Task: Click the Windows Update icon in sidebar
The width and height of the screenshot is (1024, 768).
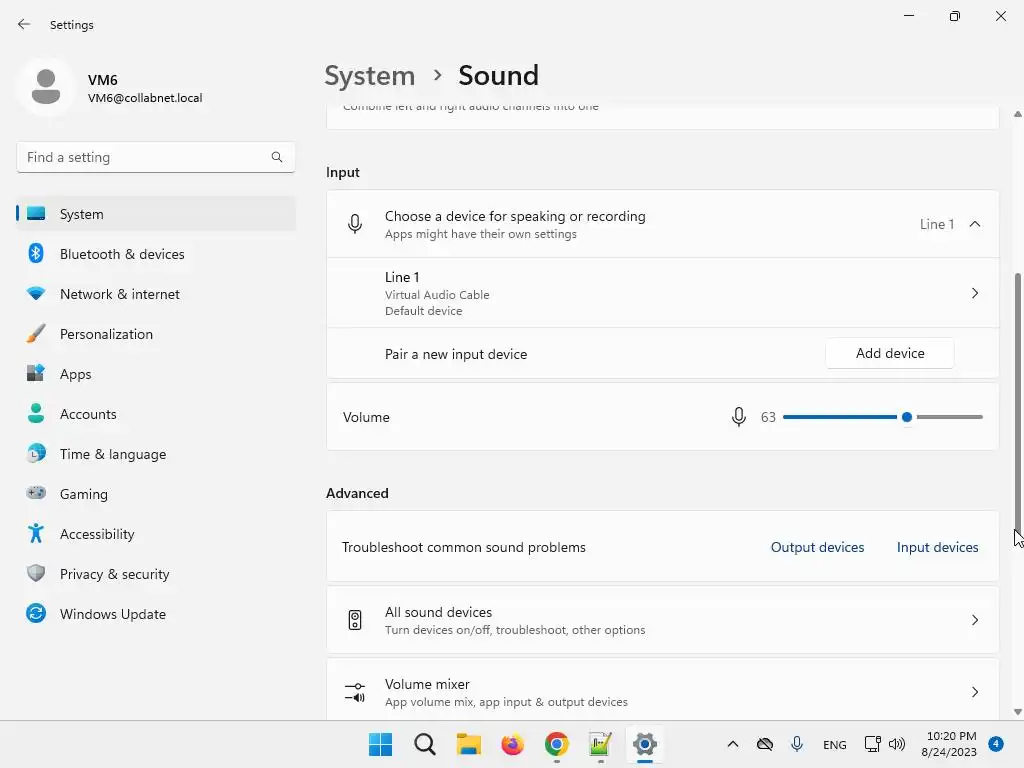Action: (36, 614)
